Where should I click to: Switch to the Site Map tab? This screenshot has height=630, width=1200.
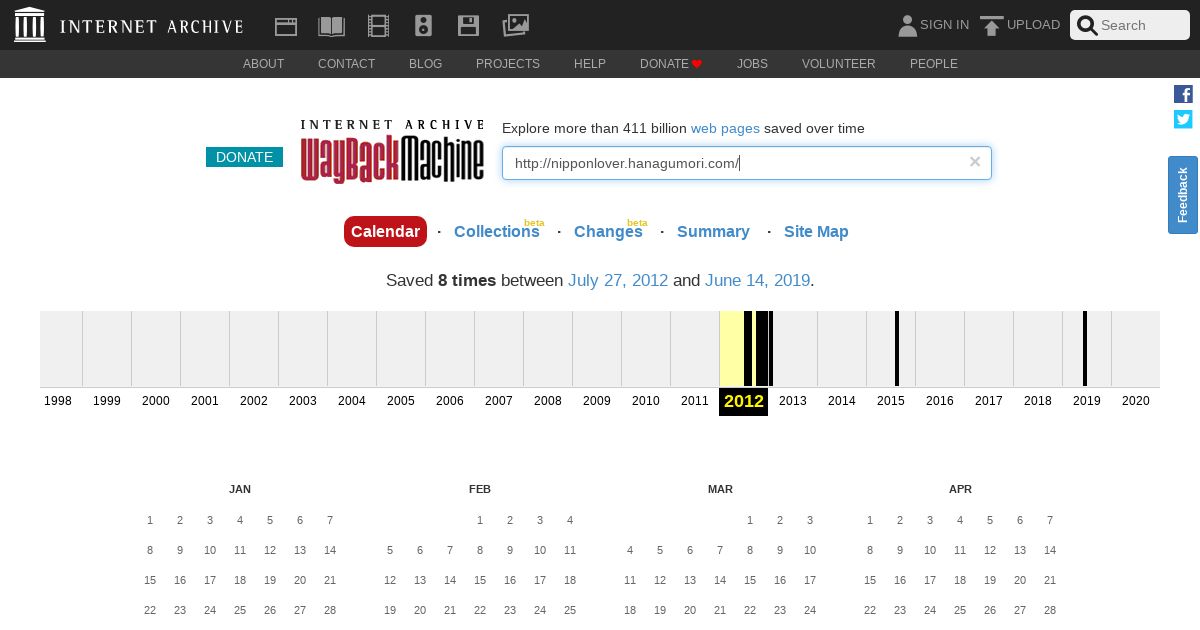coord(816,231)
